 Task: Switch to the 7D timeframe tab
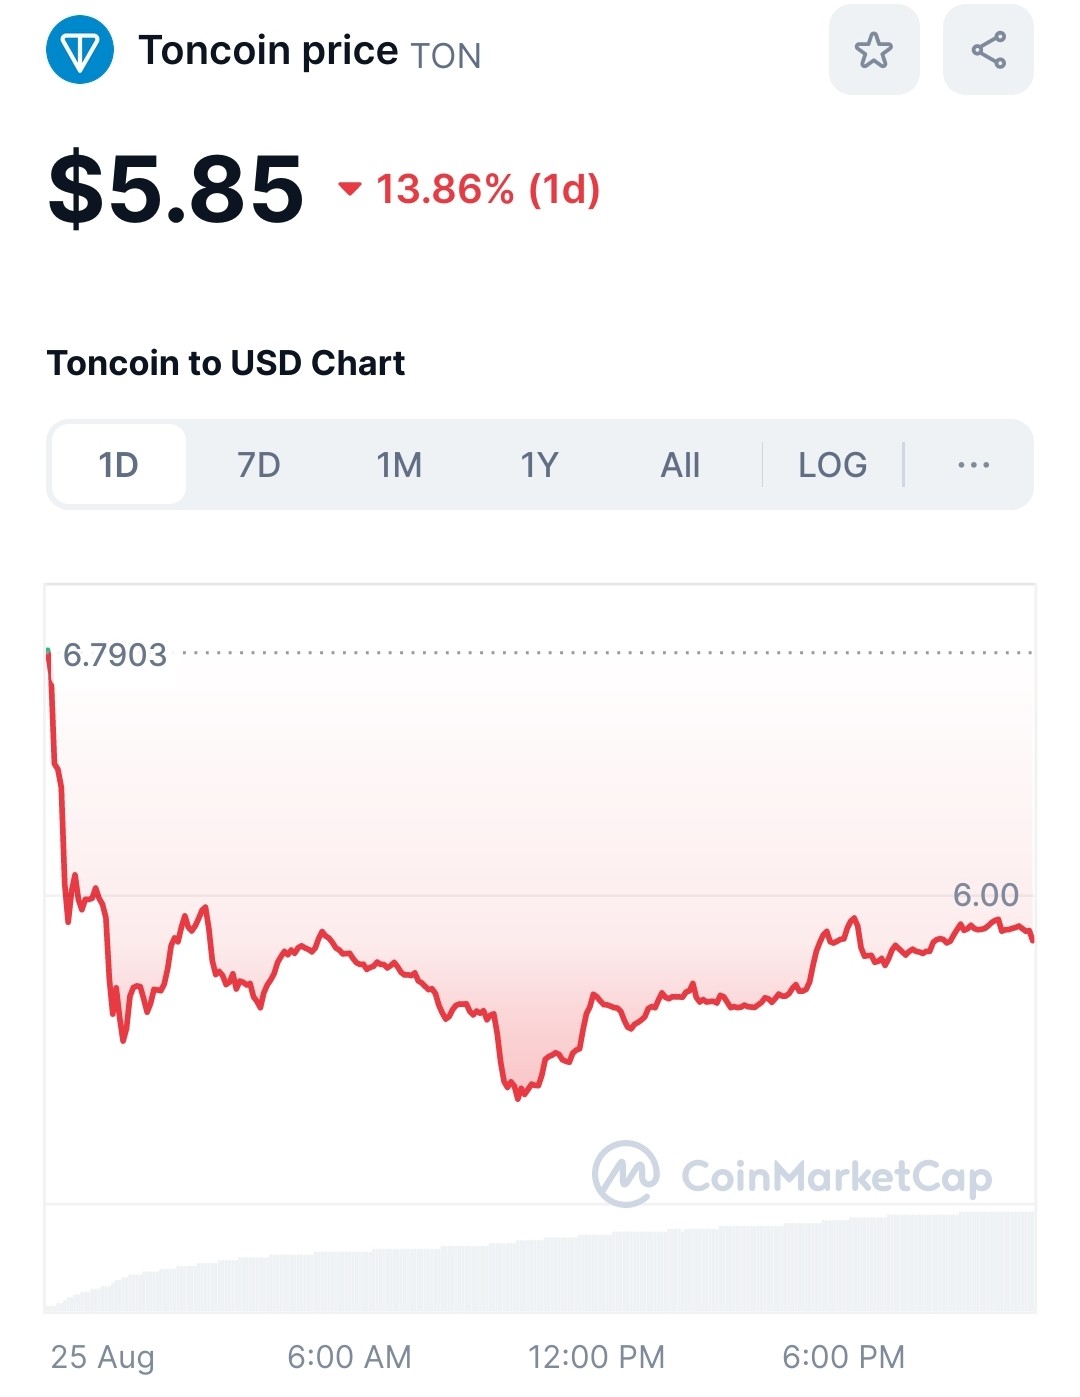coord(258,465)
